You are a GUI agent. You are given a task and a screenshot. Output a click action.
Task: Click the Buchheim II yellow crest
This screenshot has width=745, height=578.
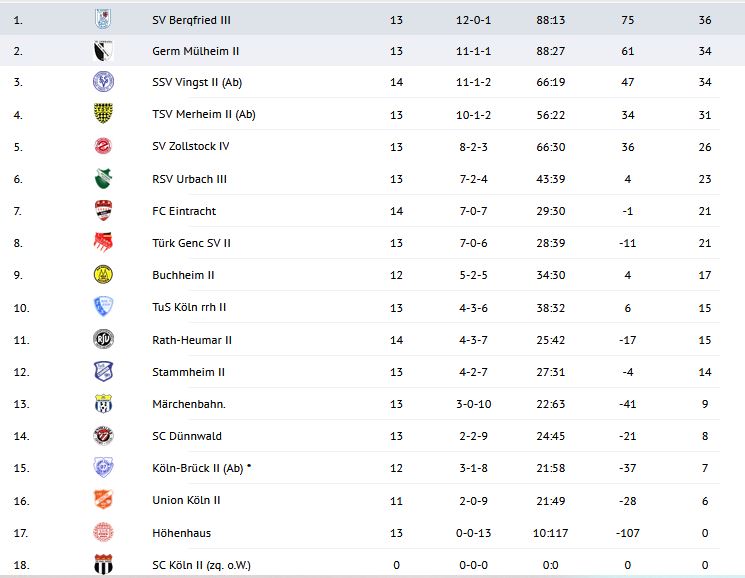(x=103, y=275)
